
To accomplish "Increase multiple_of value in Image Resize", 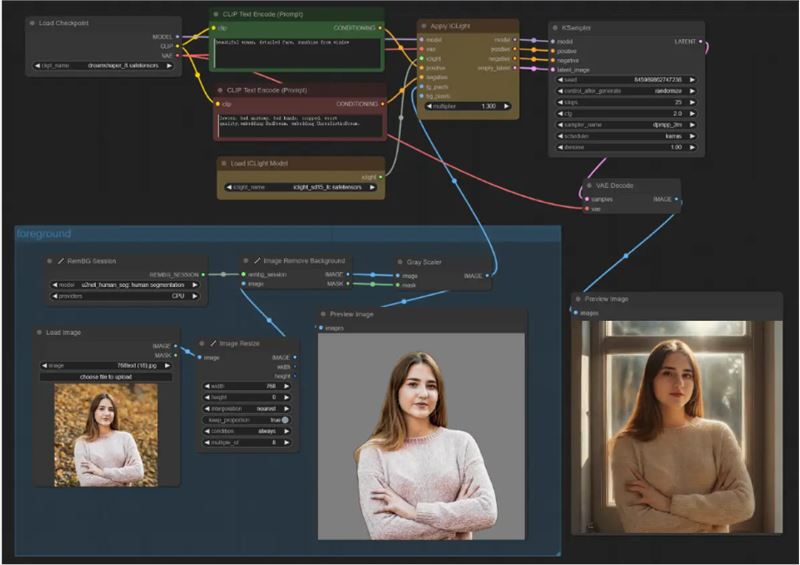I will pos(287,443).
